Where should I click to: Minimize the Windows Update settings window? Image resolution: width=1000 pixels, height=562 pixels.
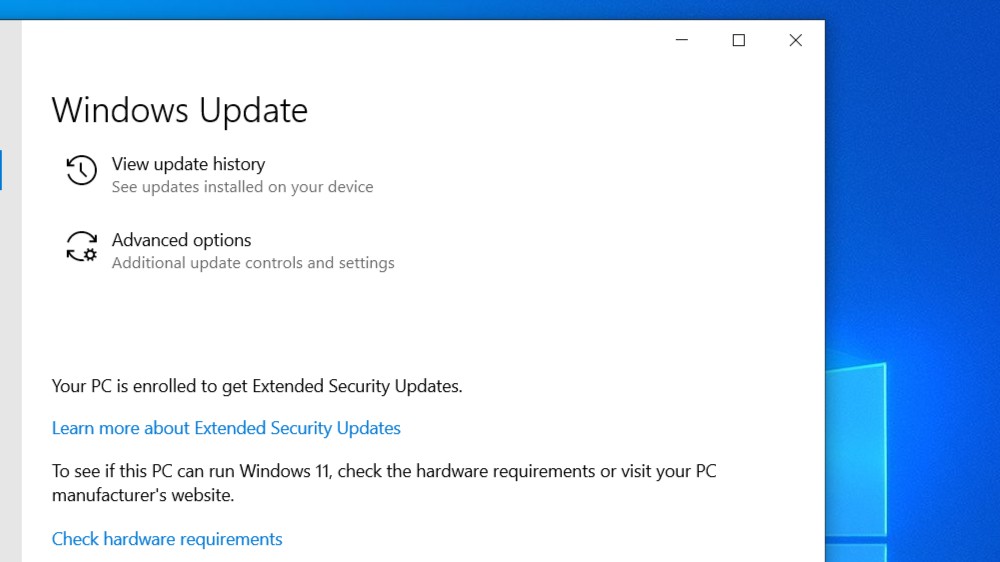click(682, 40)
